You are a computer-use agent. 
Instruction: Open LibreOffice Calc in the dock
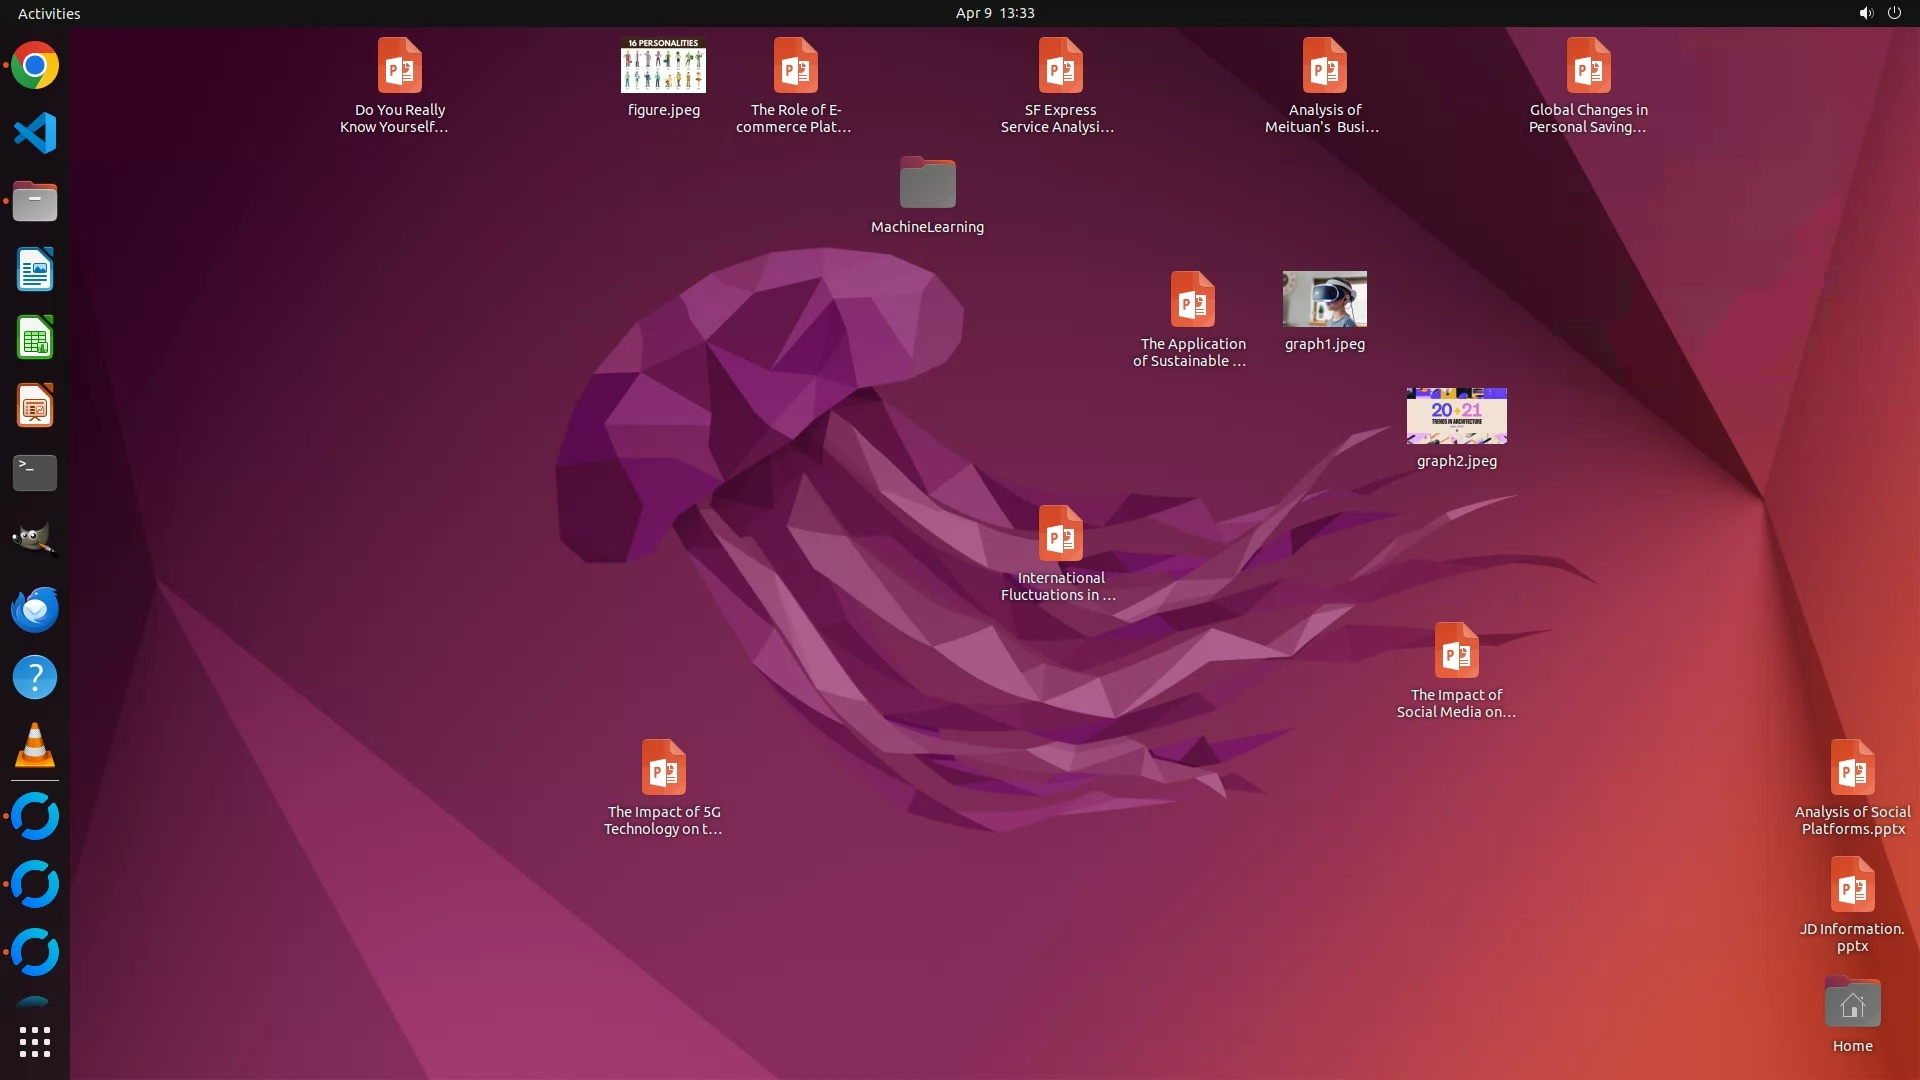click(35, 338)
